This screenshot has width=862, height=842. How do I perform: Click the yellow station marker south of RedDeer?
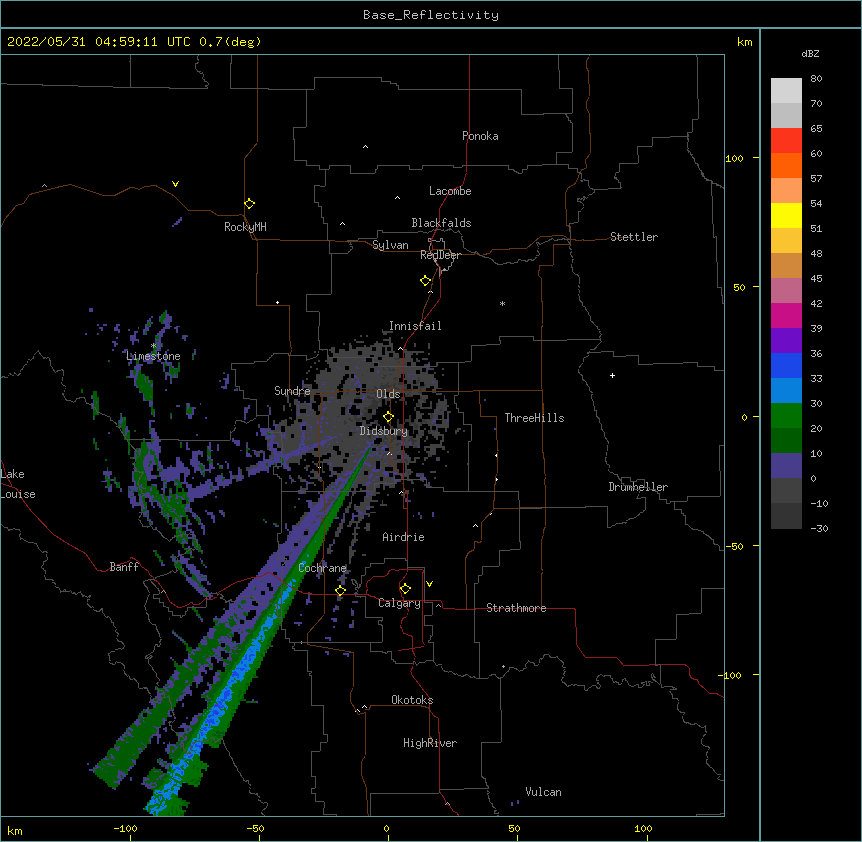click(426, 281)
